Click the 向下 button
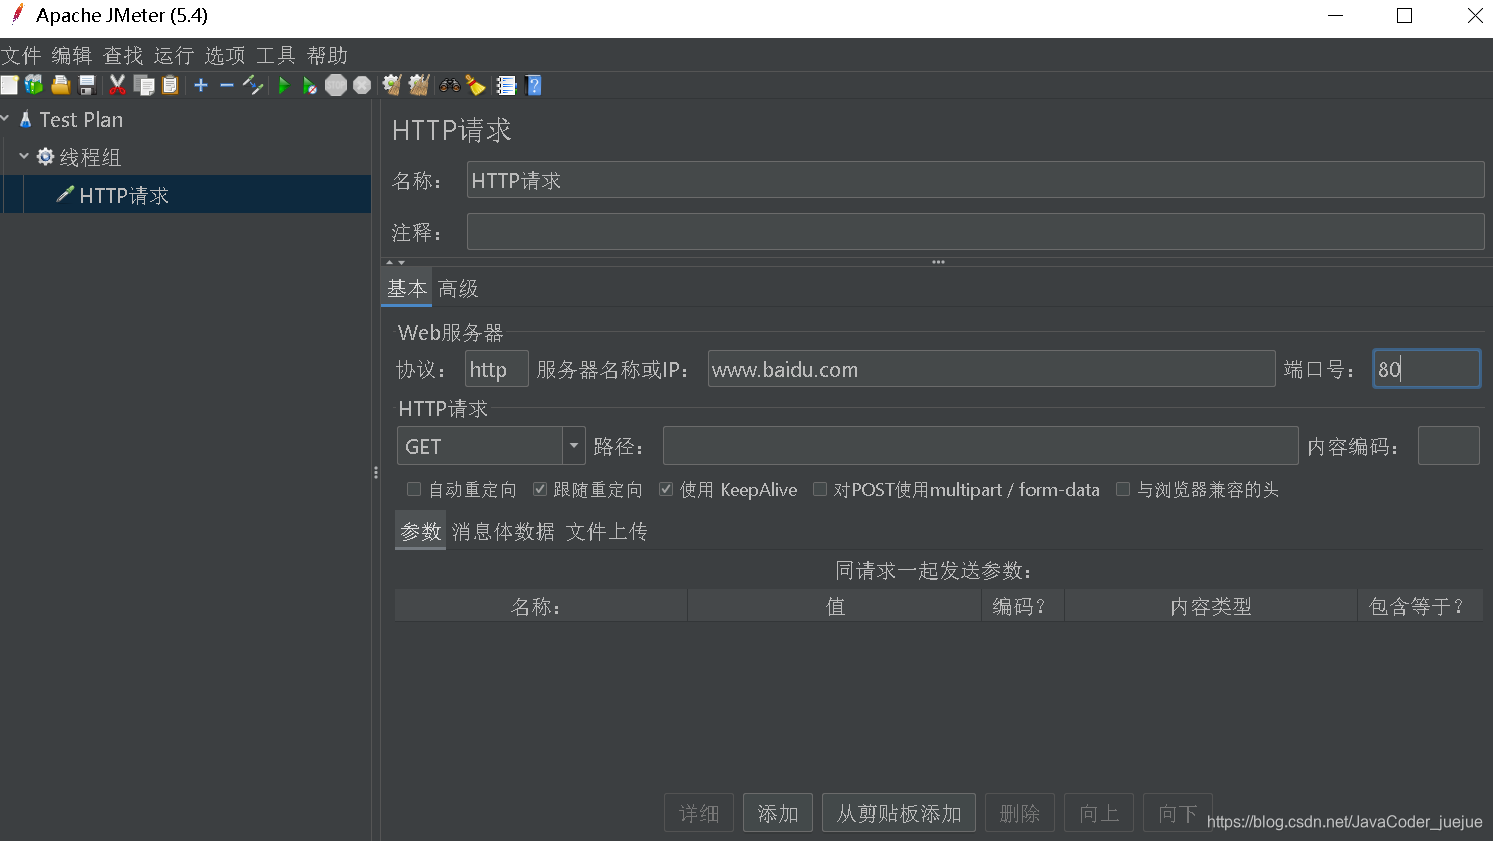Viewport: 1493px width, 841px height. click(1178, 813)
